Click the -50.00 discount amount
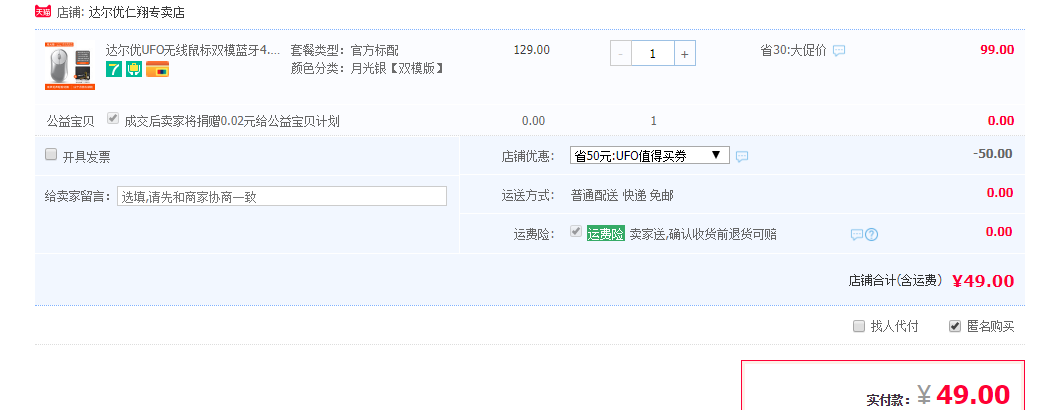 (992, 154)
